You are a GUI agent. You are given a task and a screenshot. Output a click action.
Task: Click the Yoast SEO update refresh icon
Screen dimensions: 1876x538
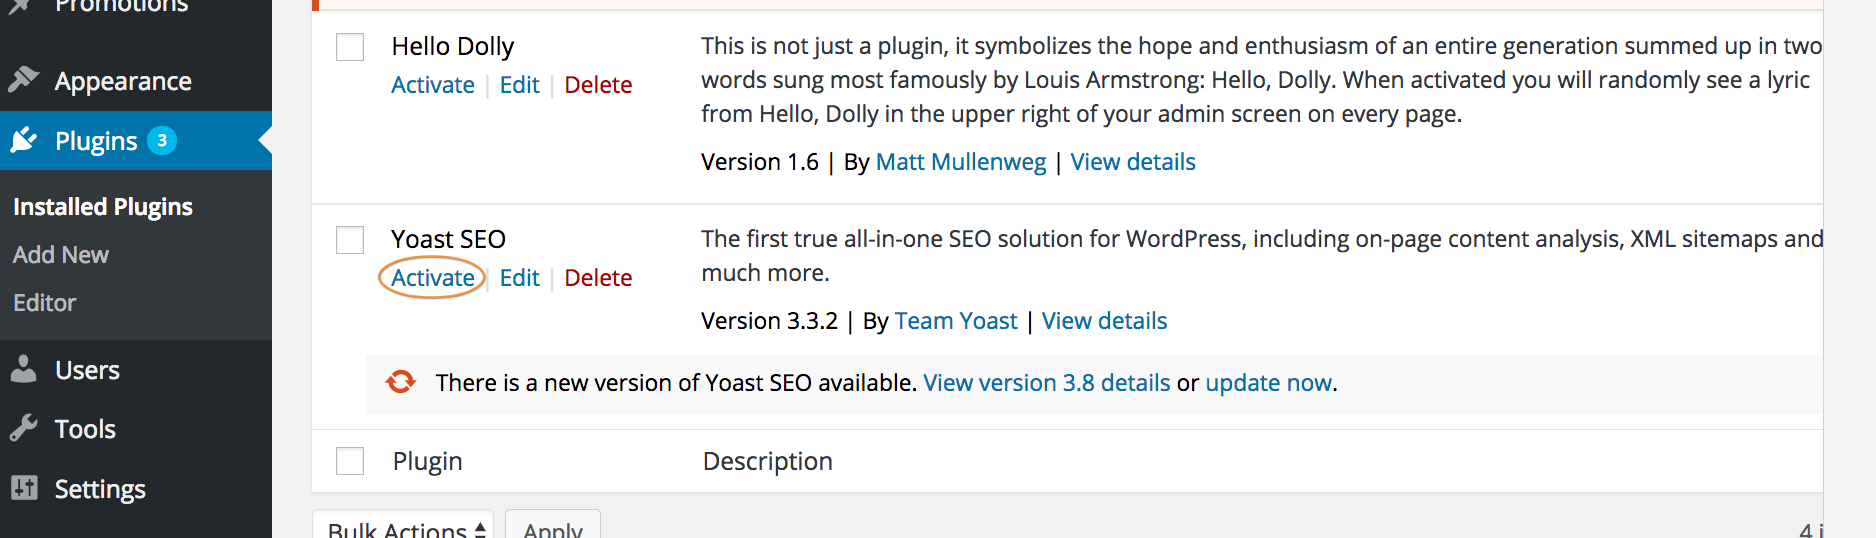pyautogui.click(x=401, y=382)
